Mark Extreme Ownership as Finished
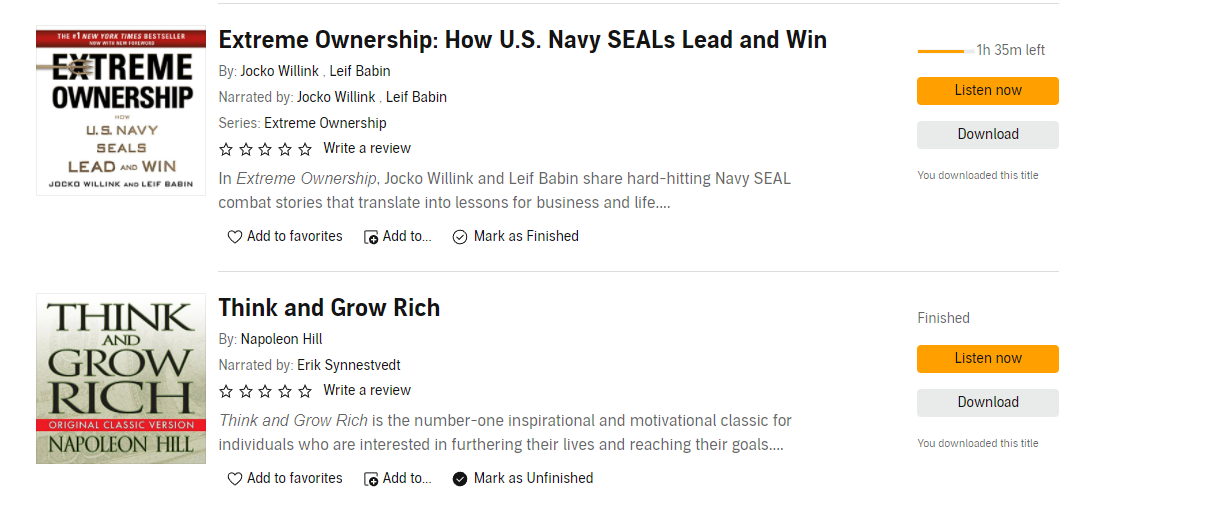The image size is (1229, 509). click(x=516, y=237)
